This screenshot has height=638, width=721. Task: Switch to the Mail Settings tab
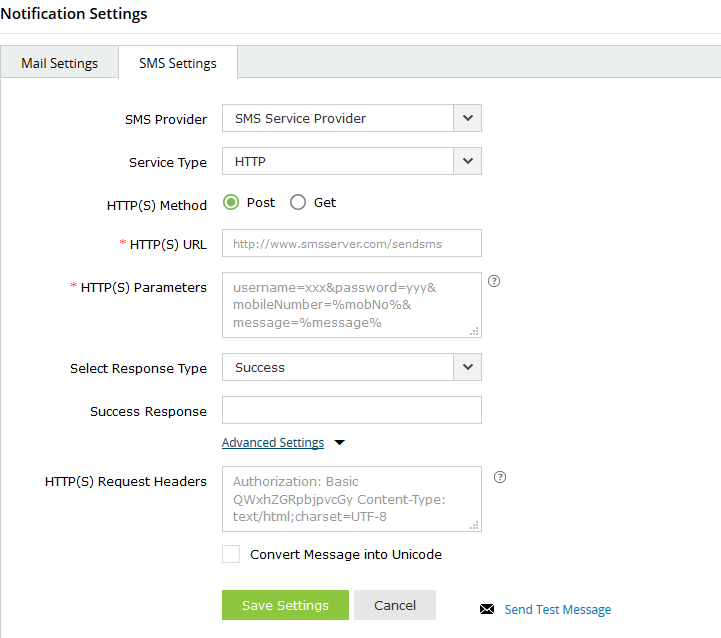click(60, 63)
